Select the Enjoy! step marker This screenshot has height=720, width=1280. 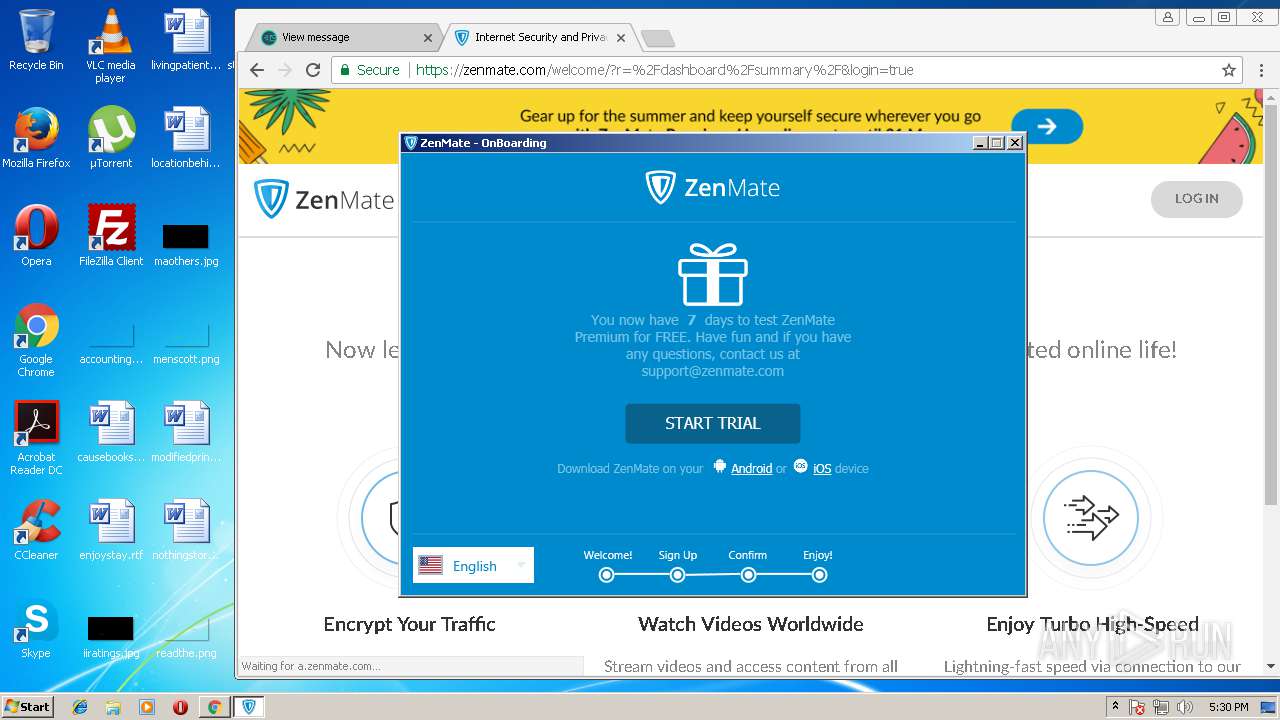pyautogui.click(x=819, y=575)
